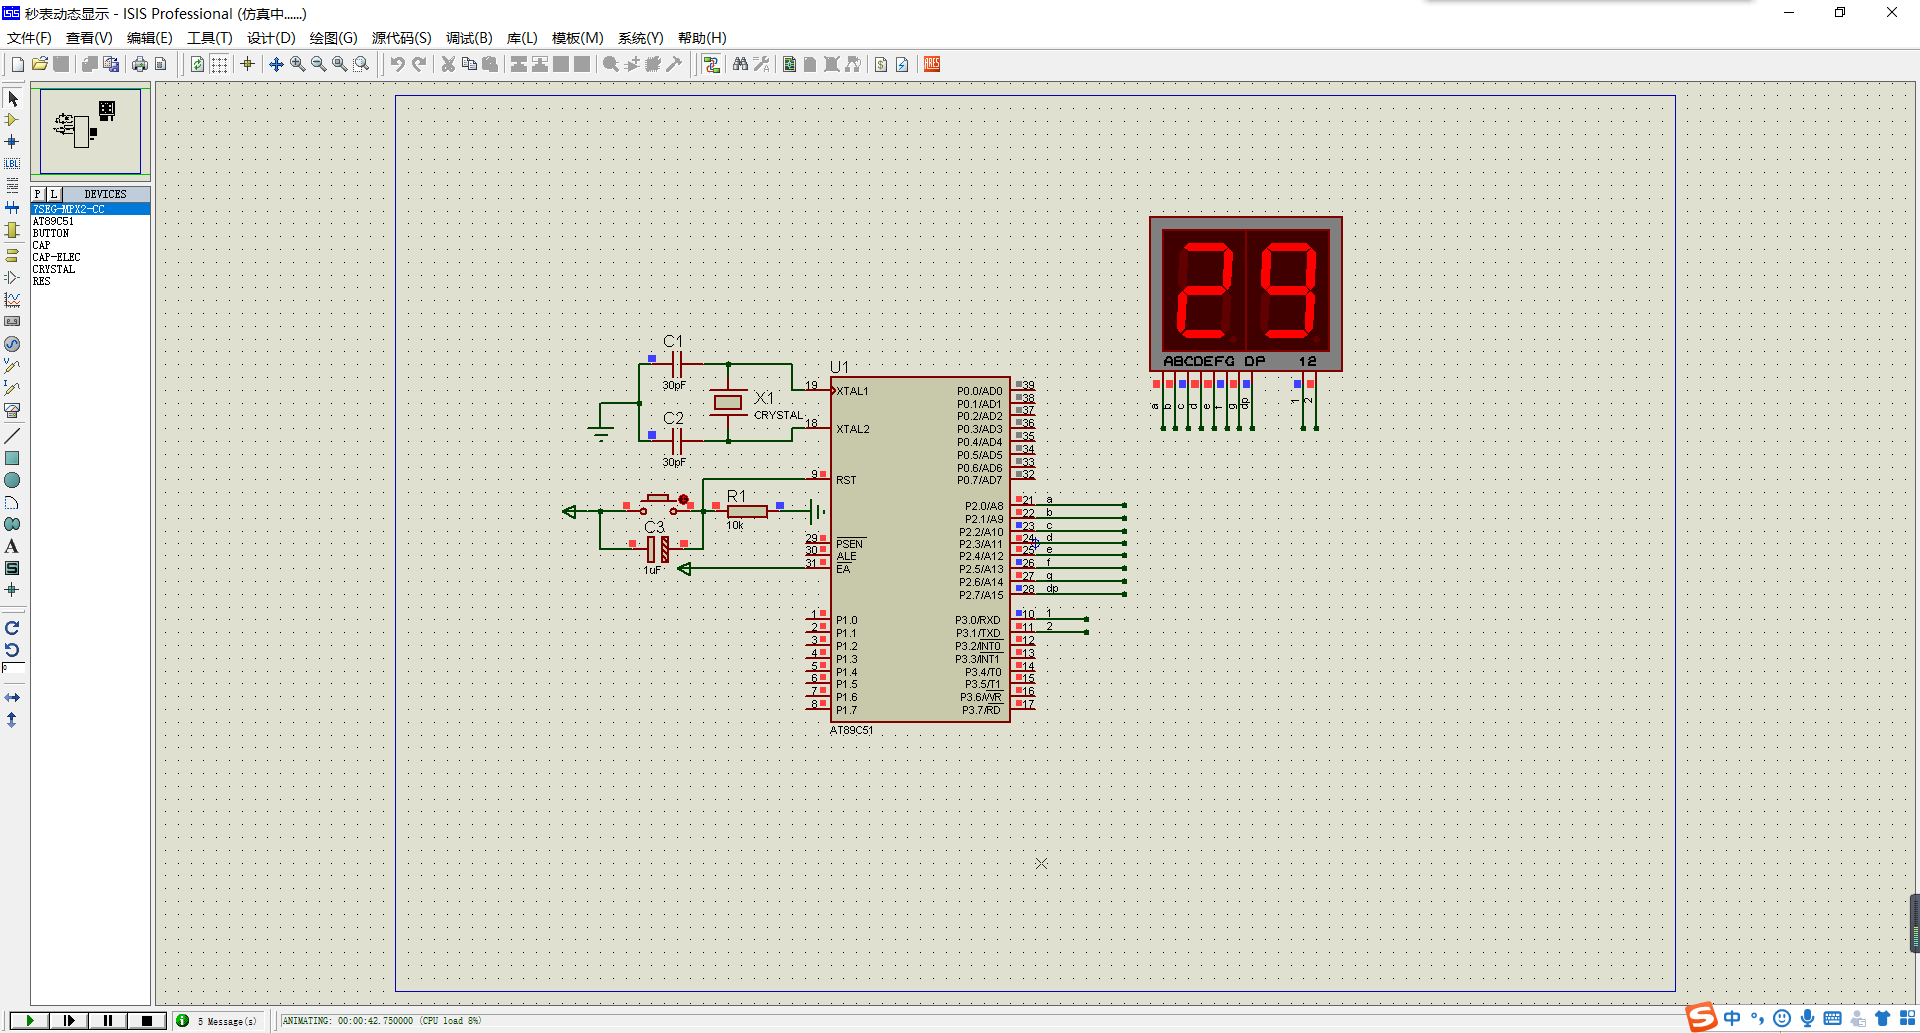Select the 2D circle graphics tool
The height and width of the screenshot is (1033, 1920).
click(12, 480)
